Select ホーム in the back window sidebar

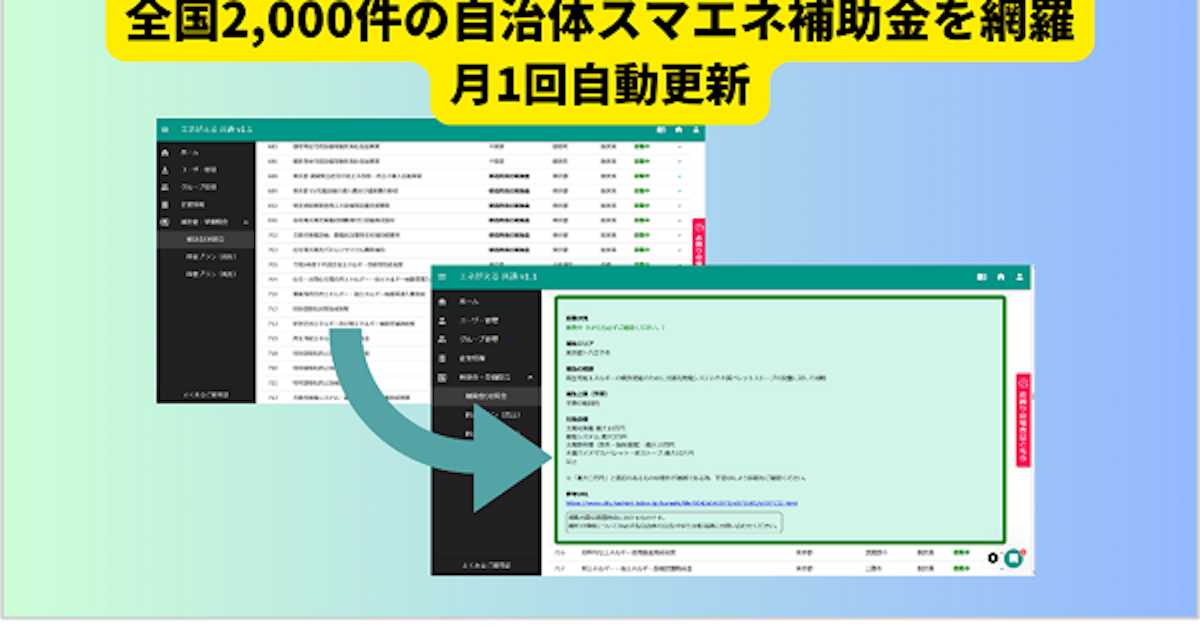190,153
